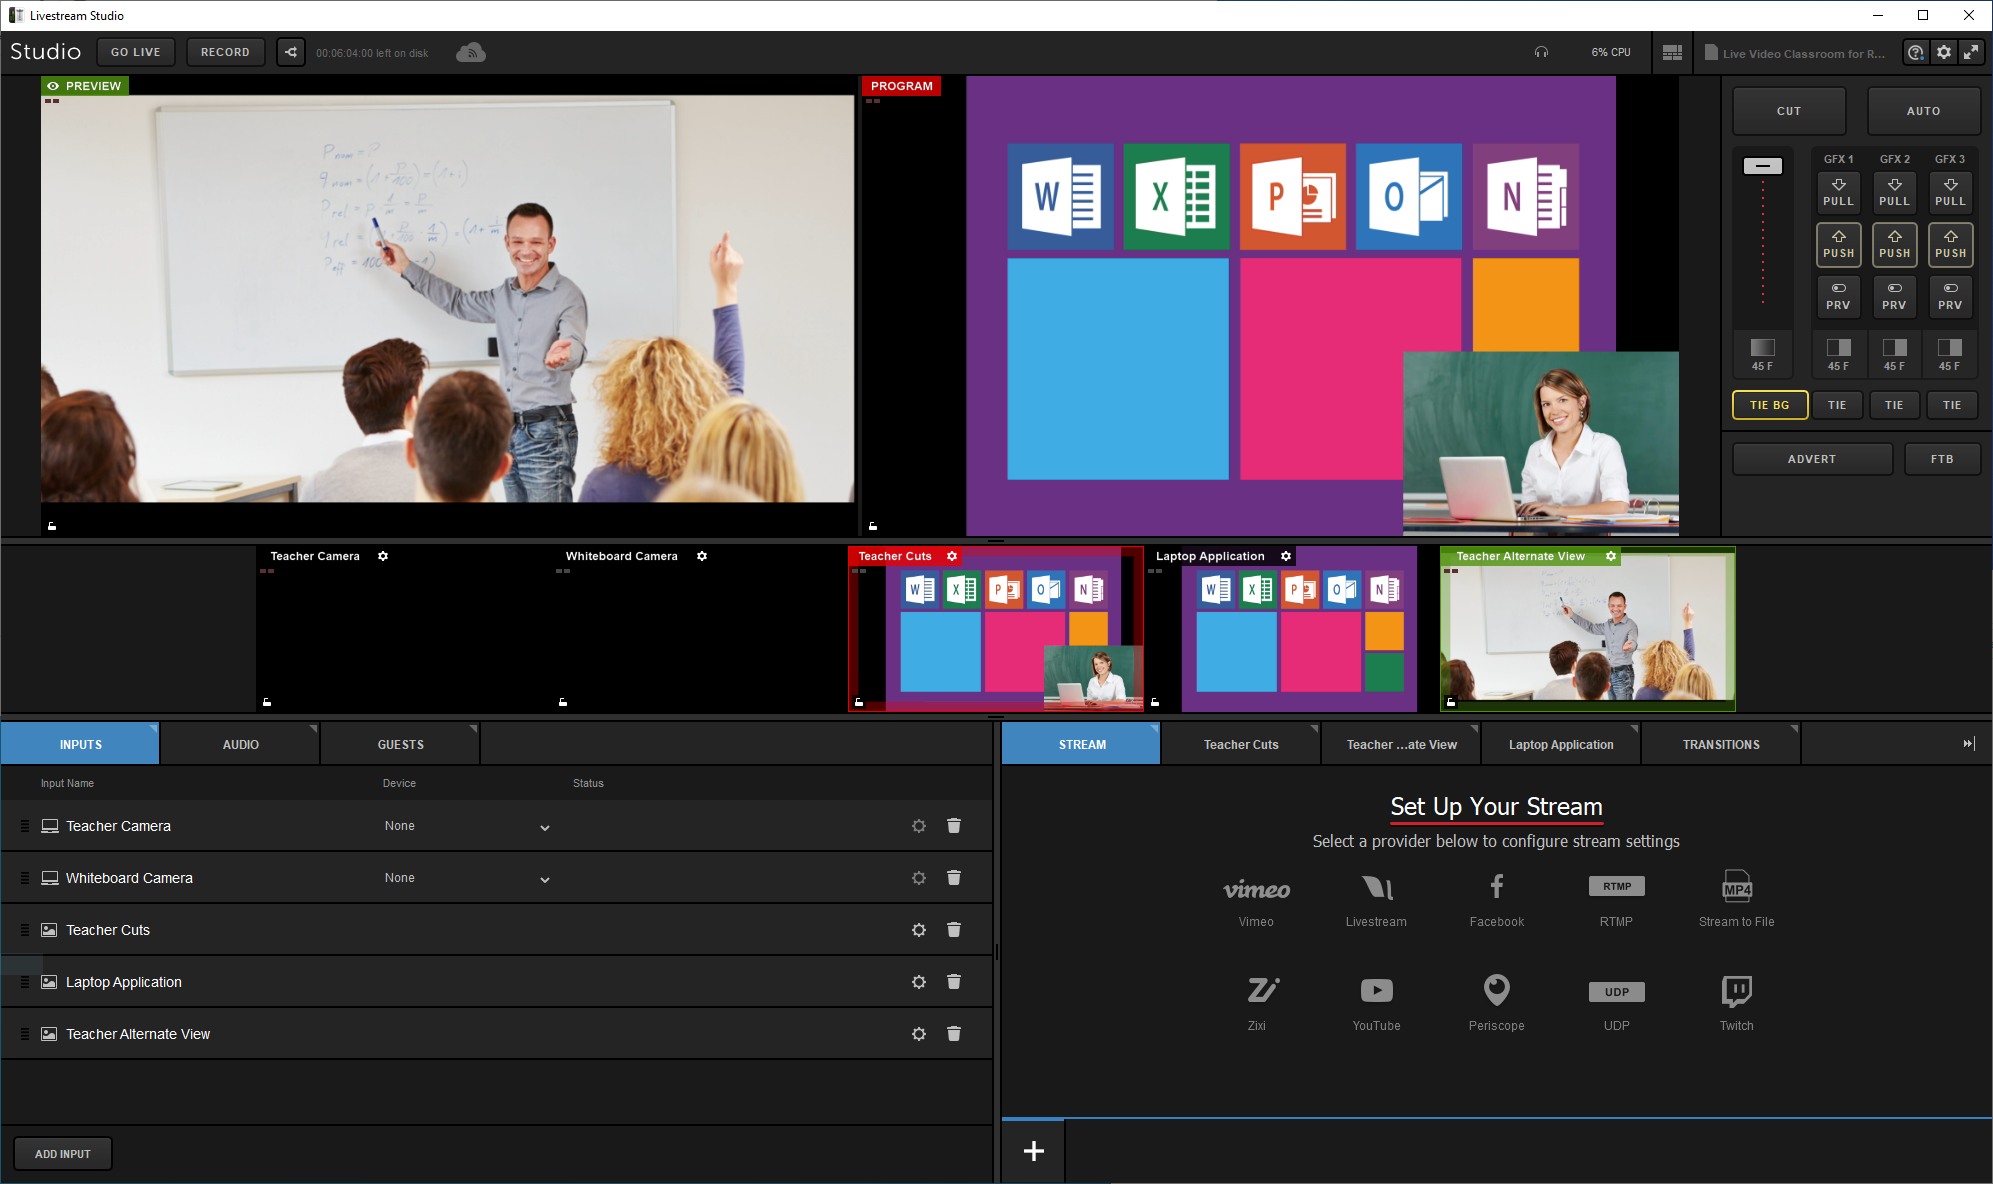Toggle TIE BG for the fader
This screenshot has height=1184, width=1993.
pyautogui.click(x=1769, y=404)
